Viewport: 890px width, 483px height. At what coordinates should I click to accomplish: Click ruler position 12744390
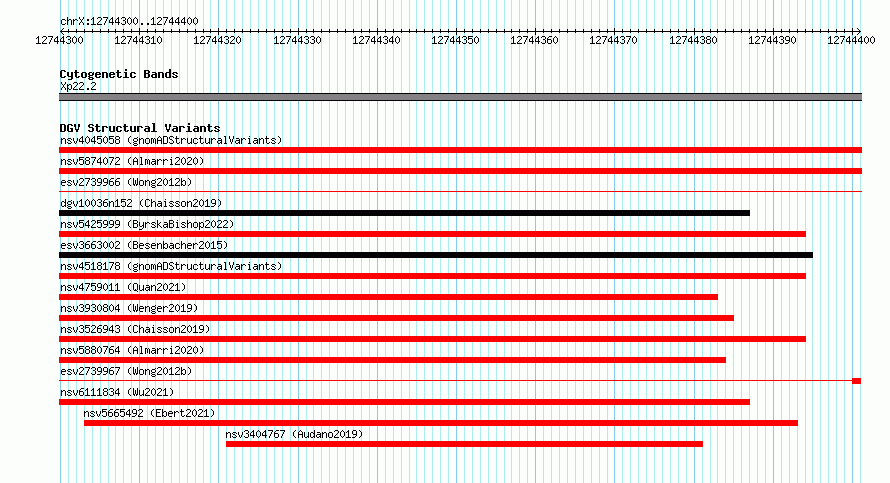pyautogui.click(x=772, y=40)
